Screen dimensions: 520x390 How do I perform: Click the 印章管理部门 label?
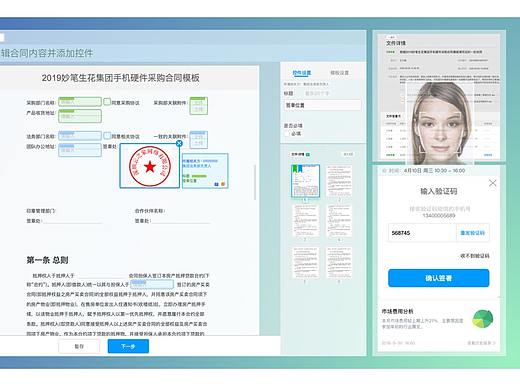[41, 211]
